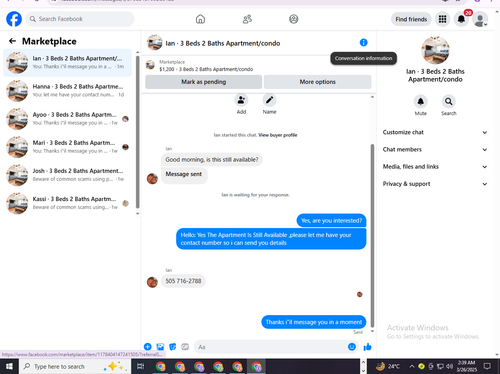Open the Hanna conversation in list
500x374 pixels.
[x=68, y=91]
